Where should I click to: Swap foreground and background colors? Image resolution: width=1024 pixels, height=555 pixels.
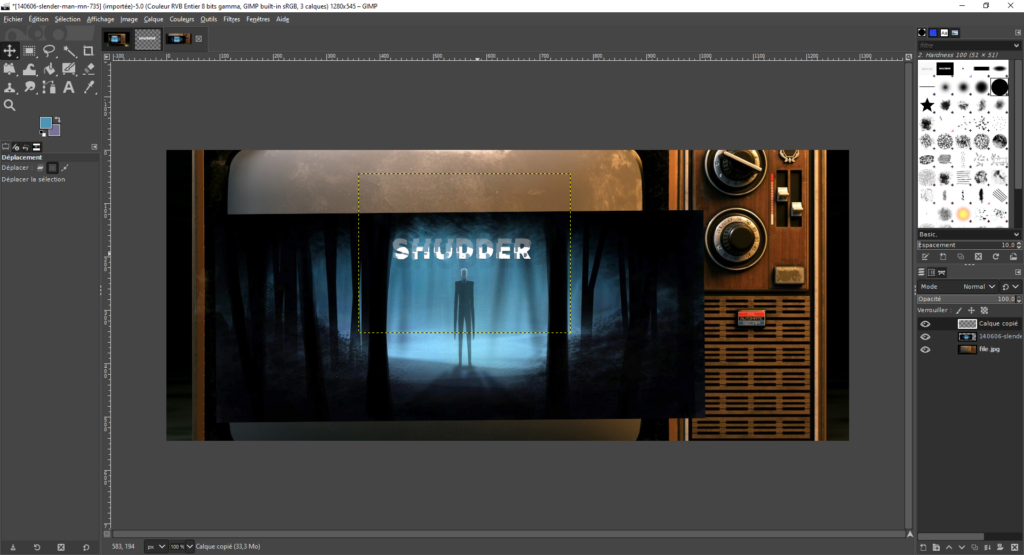(x=57, y=119)
